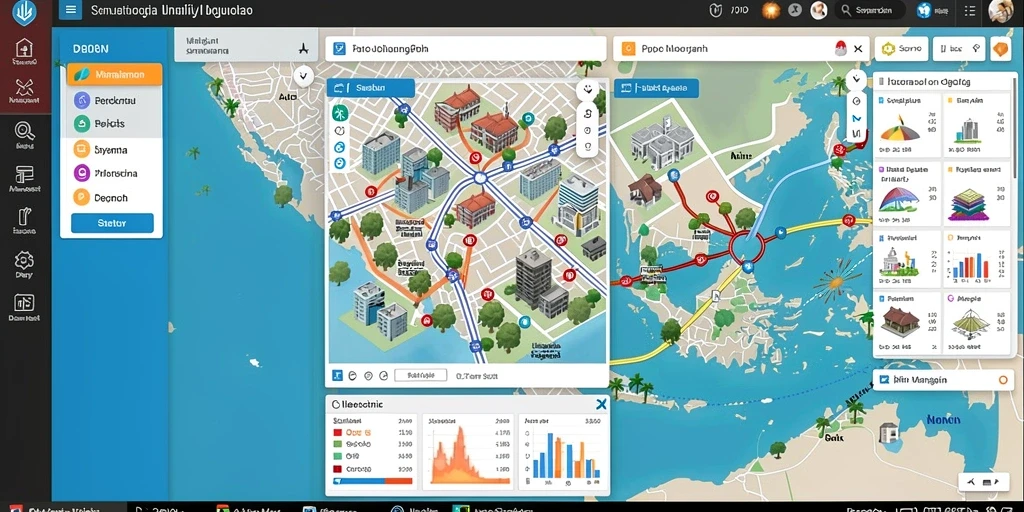
Task: Expand the chevron circle beside Itoorasol panel
Action: coord(856,80)
